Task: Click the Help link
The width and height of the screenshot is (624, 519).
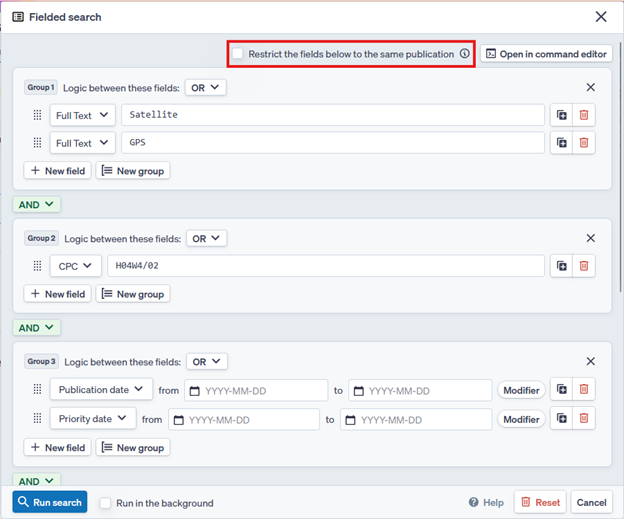Action: pyautogui.click(x=486, y=503)
